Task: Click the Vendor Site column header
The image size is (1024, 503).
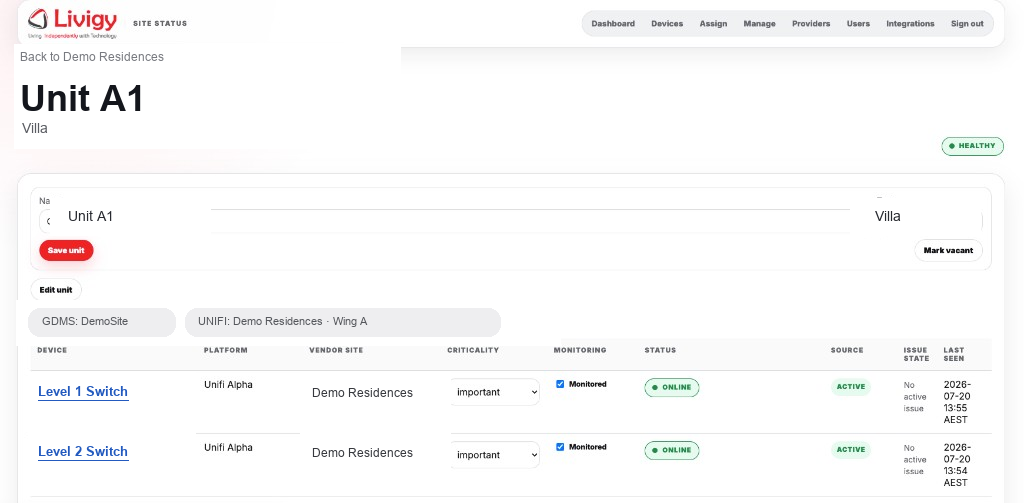Action: click(336, 350)
